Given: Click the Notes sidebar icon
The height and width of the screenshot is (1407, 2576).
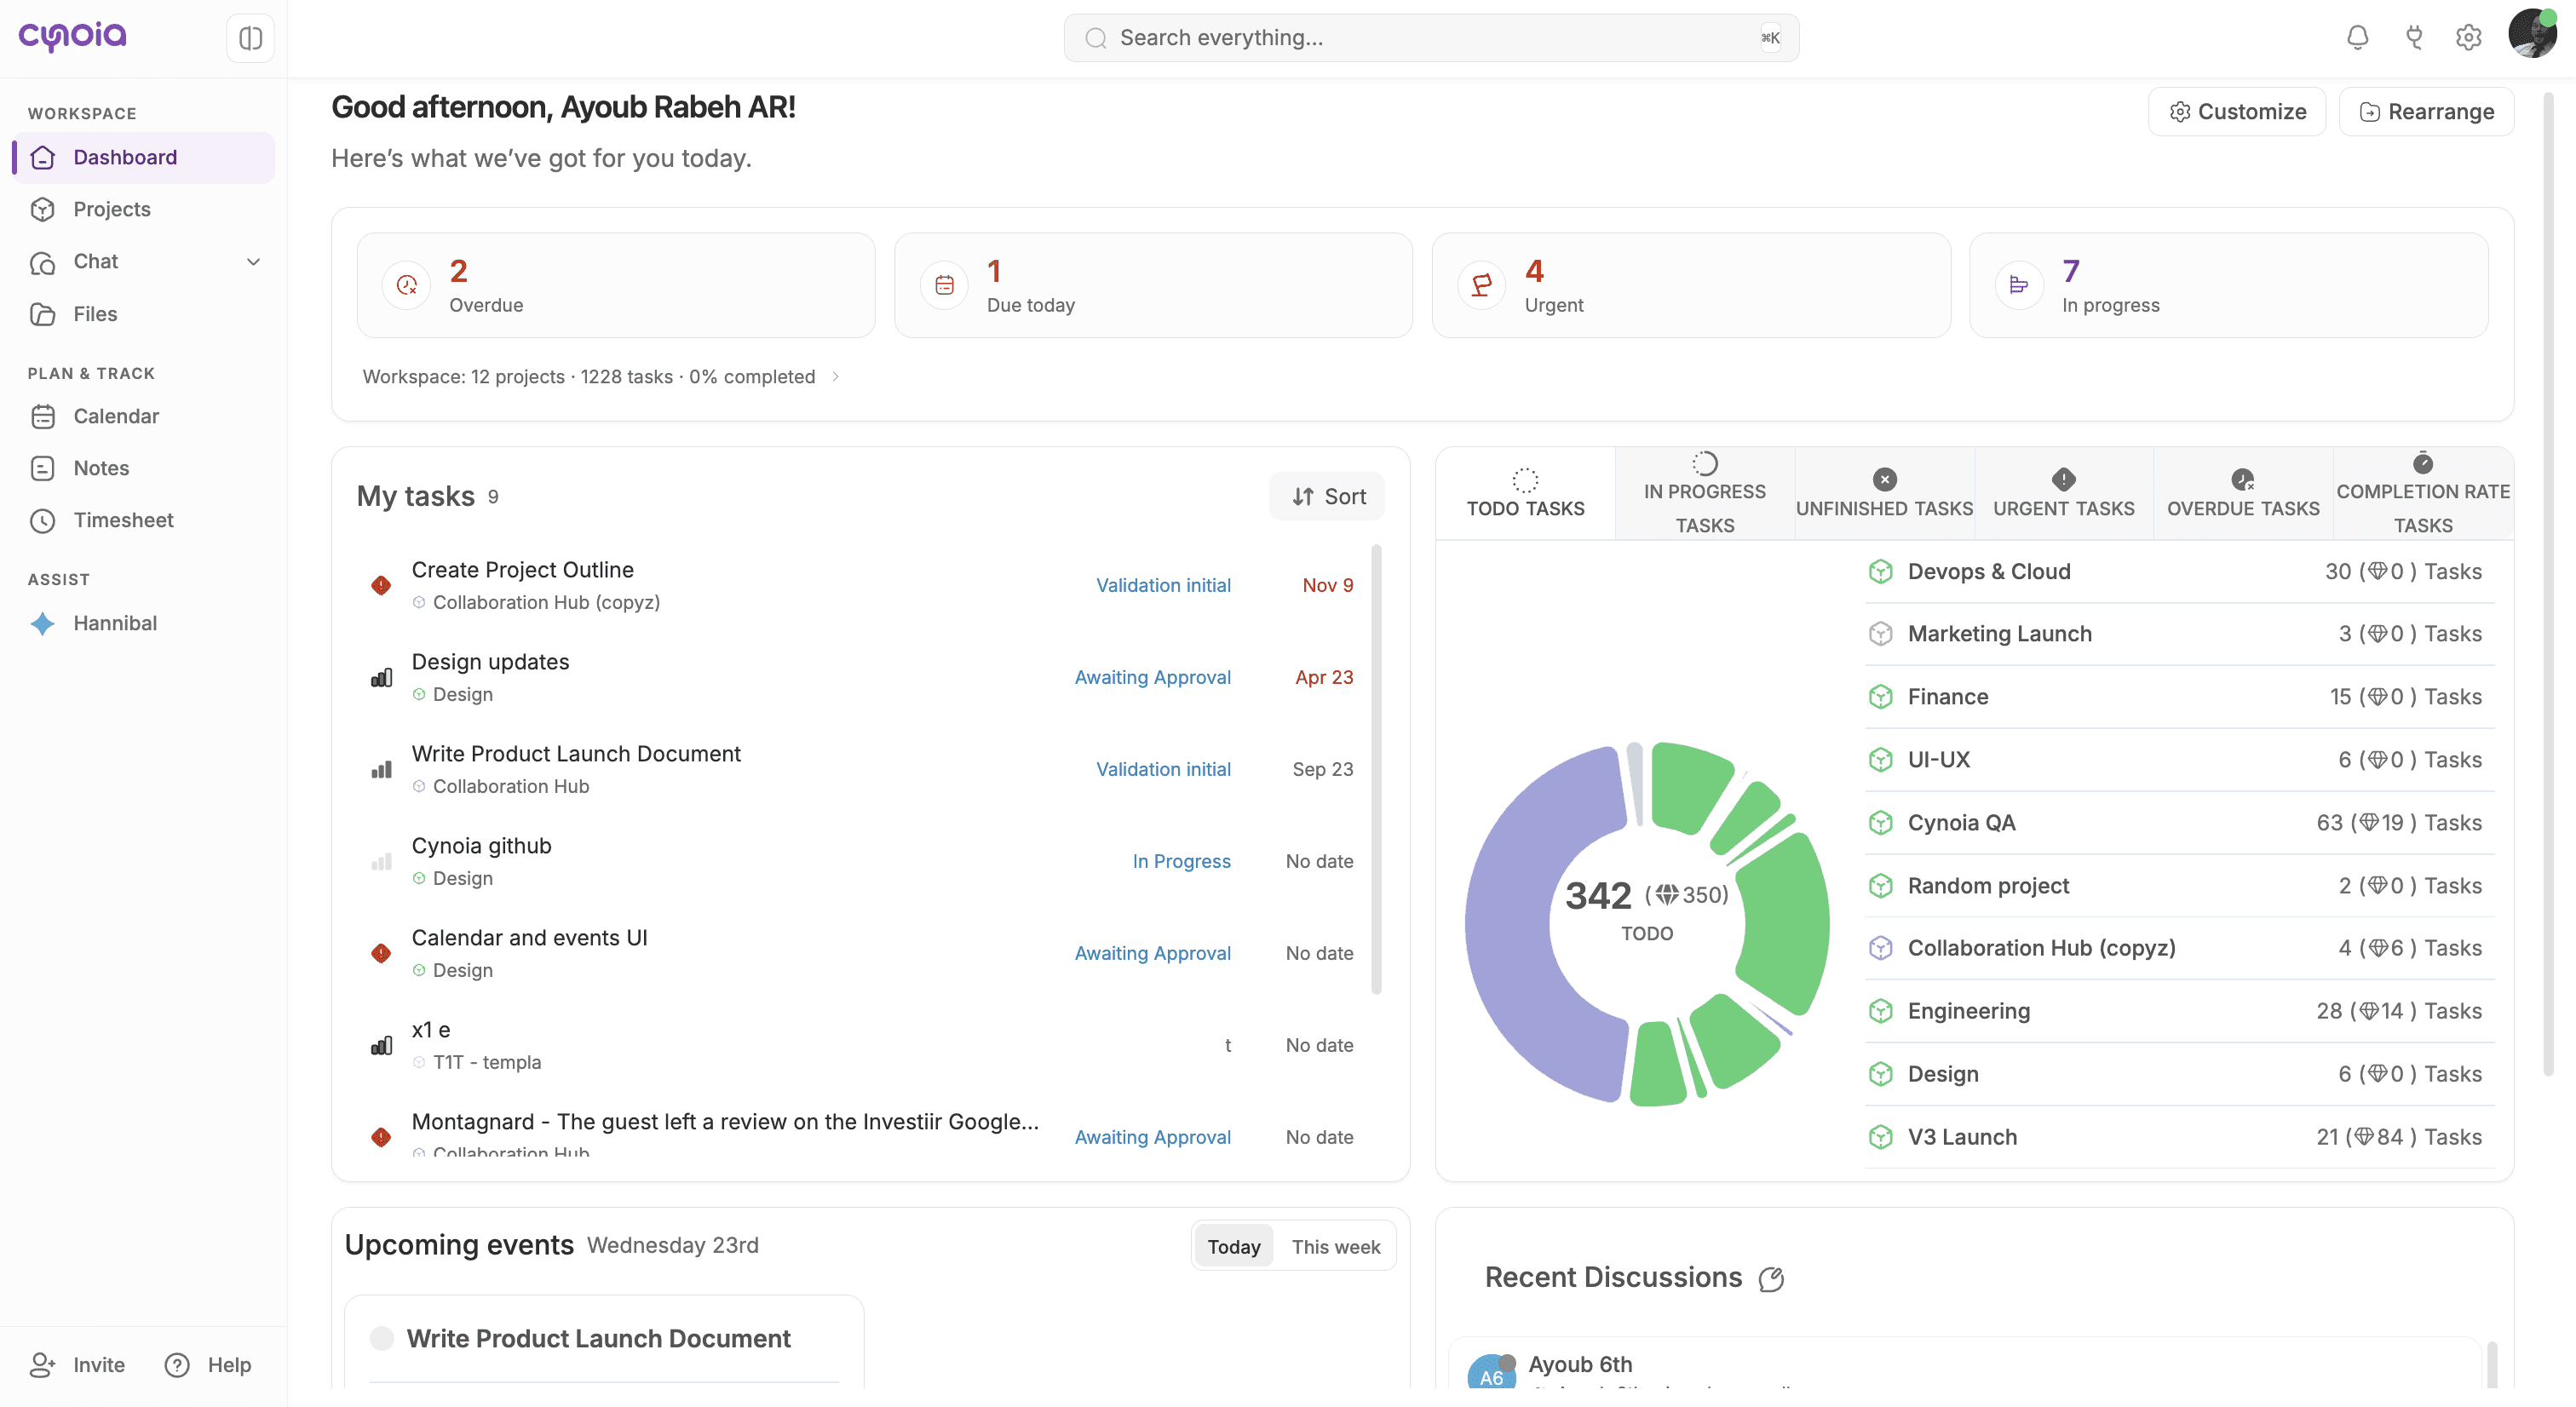Looking at the screenshot, I should point(43,469).
